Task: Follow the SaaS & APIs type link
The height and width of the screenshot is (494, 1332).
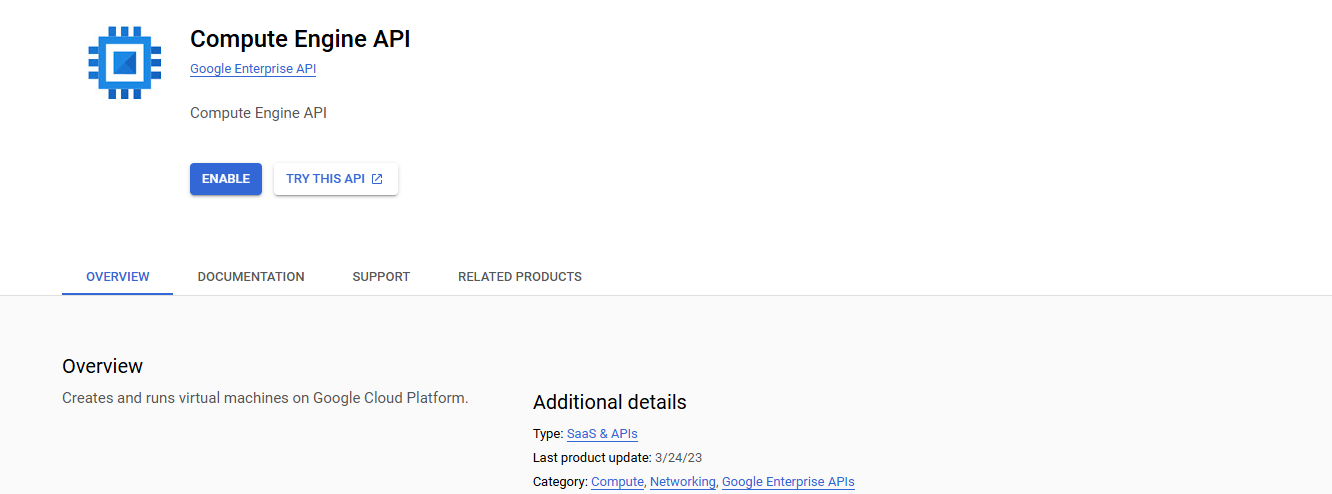Action: tap(602, 434)
